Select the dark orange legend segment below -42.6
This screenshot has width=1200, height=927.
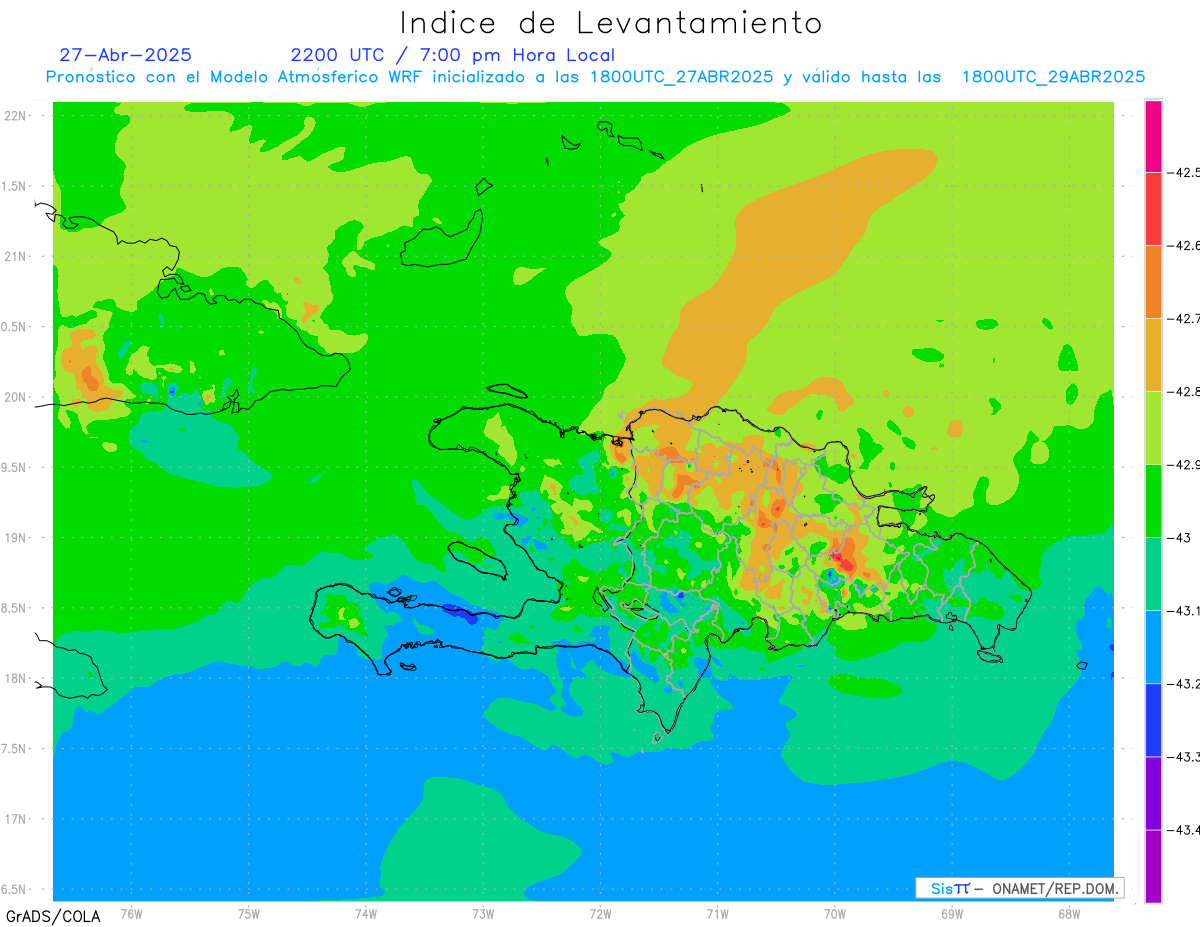[x=1153, y=281]
